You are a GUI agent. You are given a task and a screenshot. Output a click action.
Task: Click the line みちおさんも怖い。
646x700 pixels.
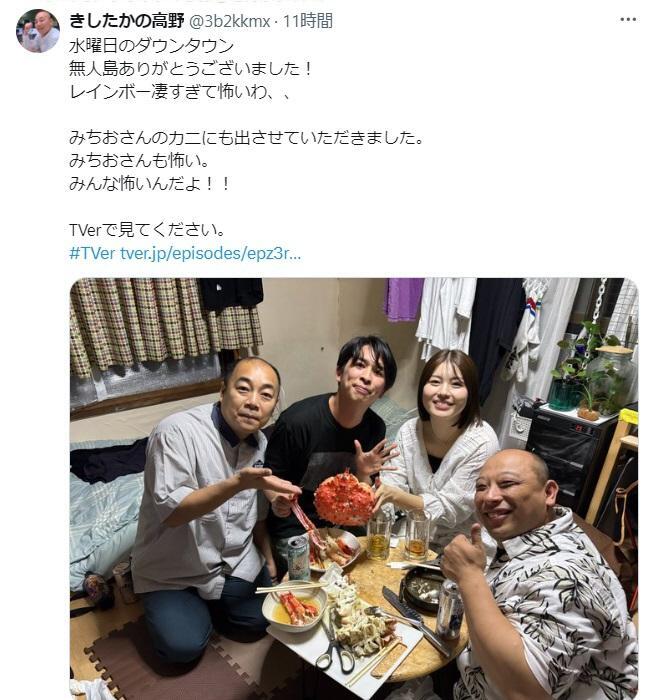coord(139,161)
